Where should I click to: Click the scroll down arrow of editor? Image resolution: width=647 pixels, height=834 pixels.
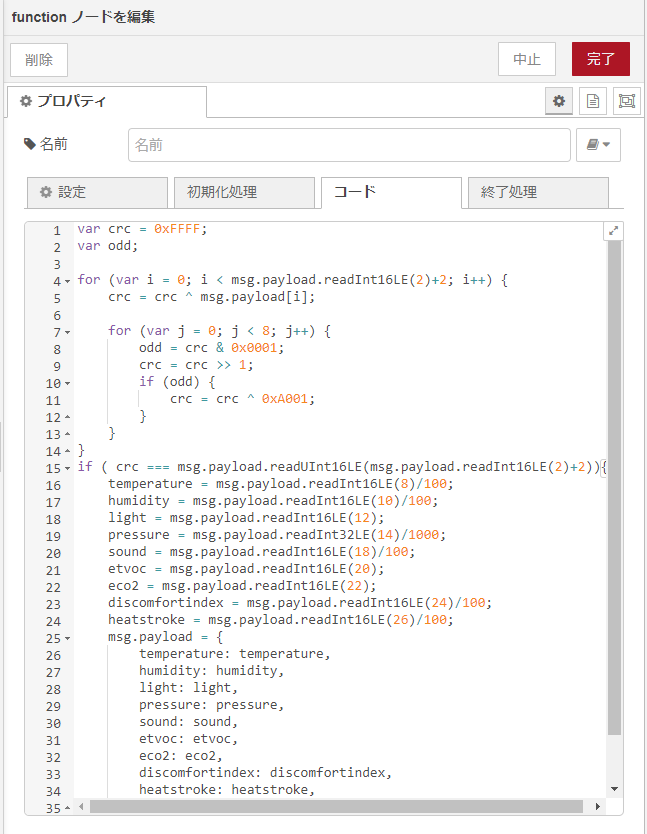click(615, 789)
